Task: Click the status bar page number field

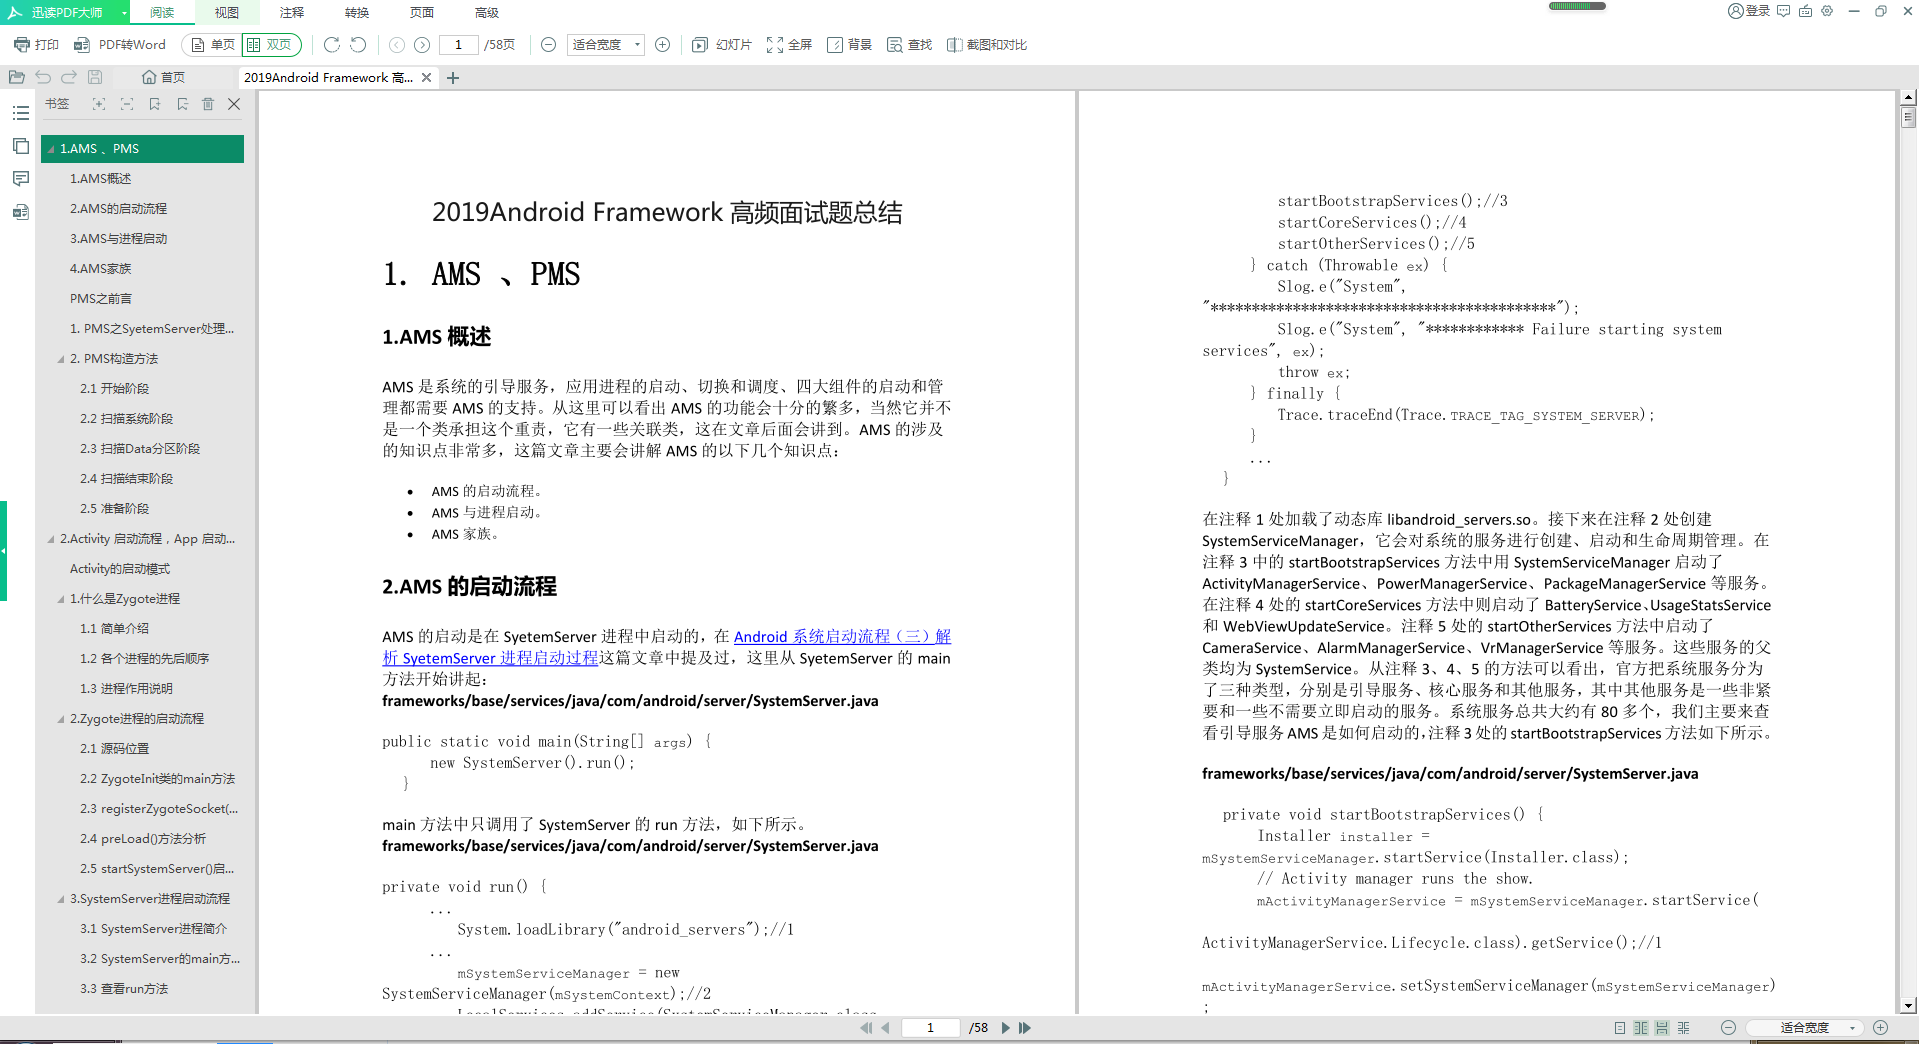Action: pos(931,1028)
